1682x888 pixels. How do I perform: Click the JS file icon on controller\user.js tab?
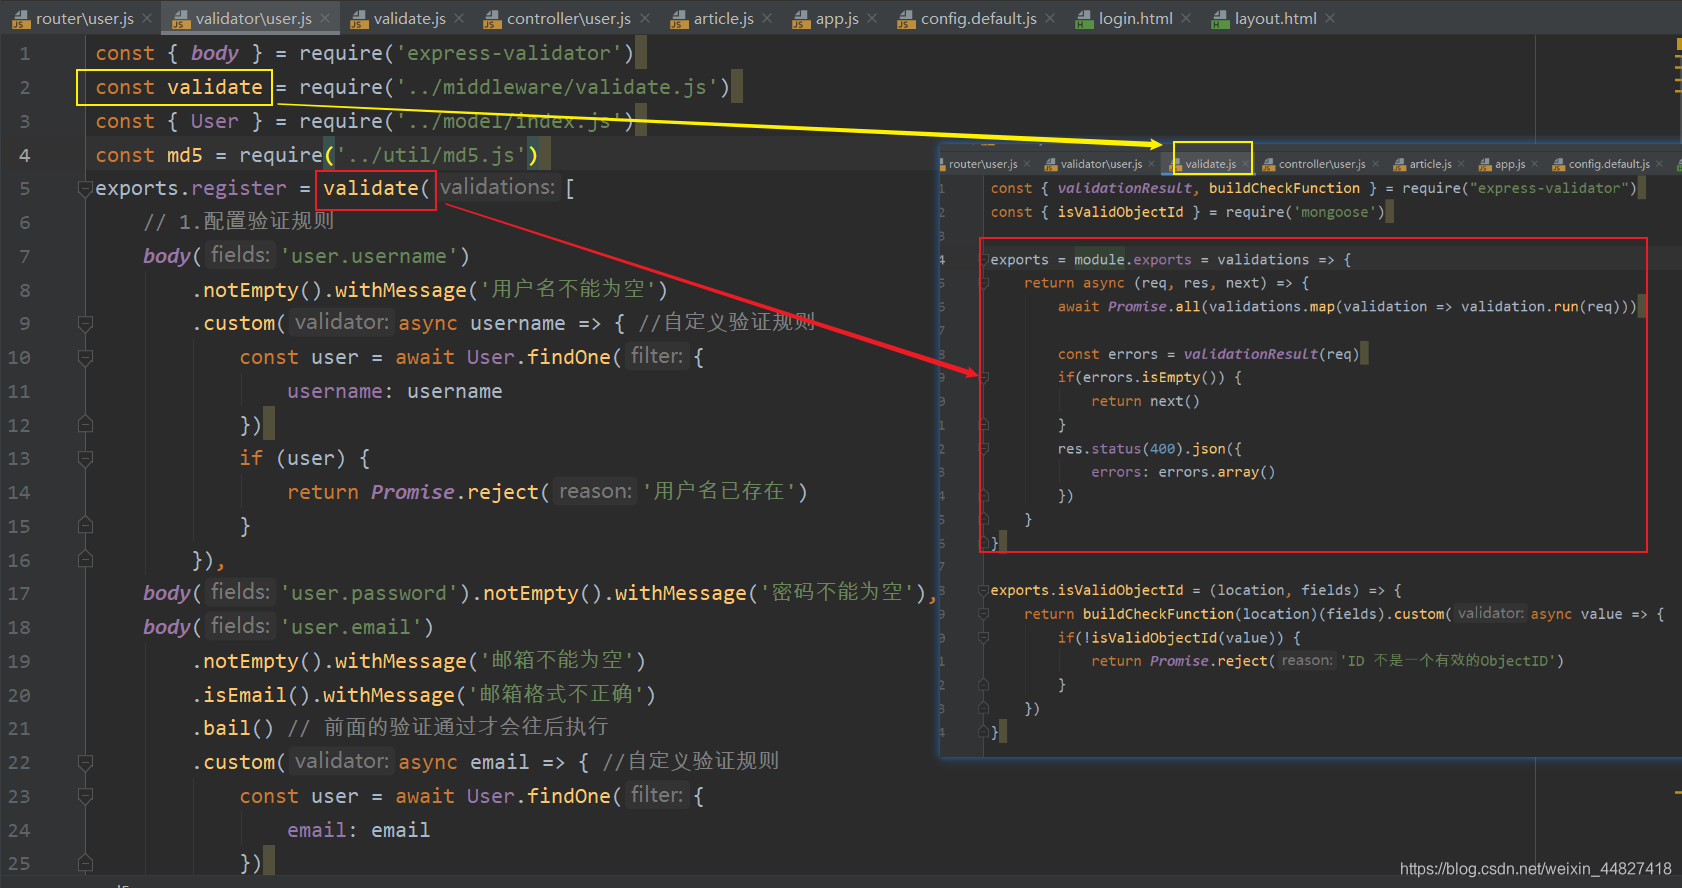[491, 19]
